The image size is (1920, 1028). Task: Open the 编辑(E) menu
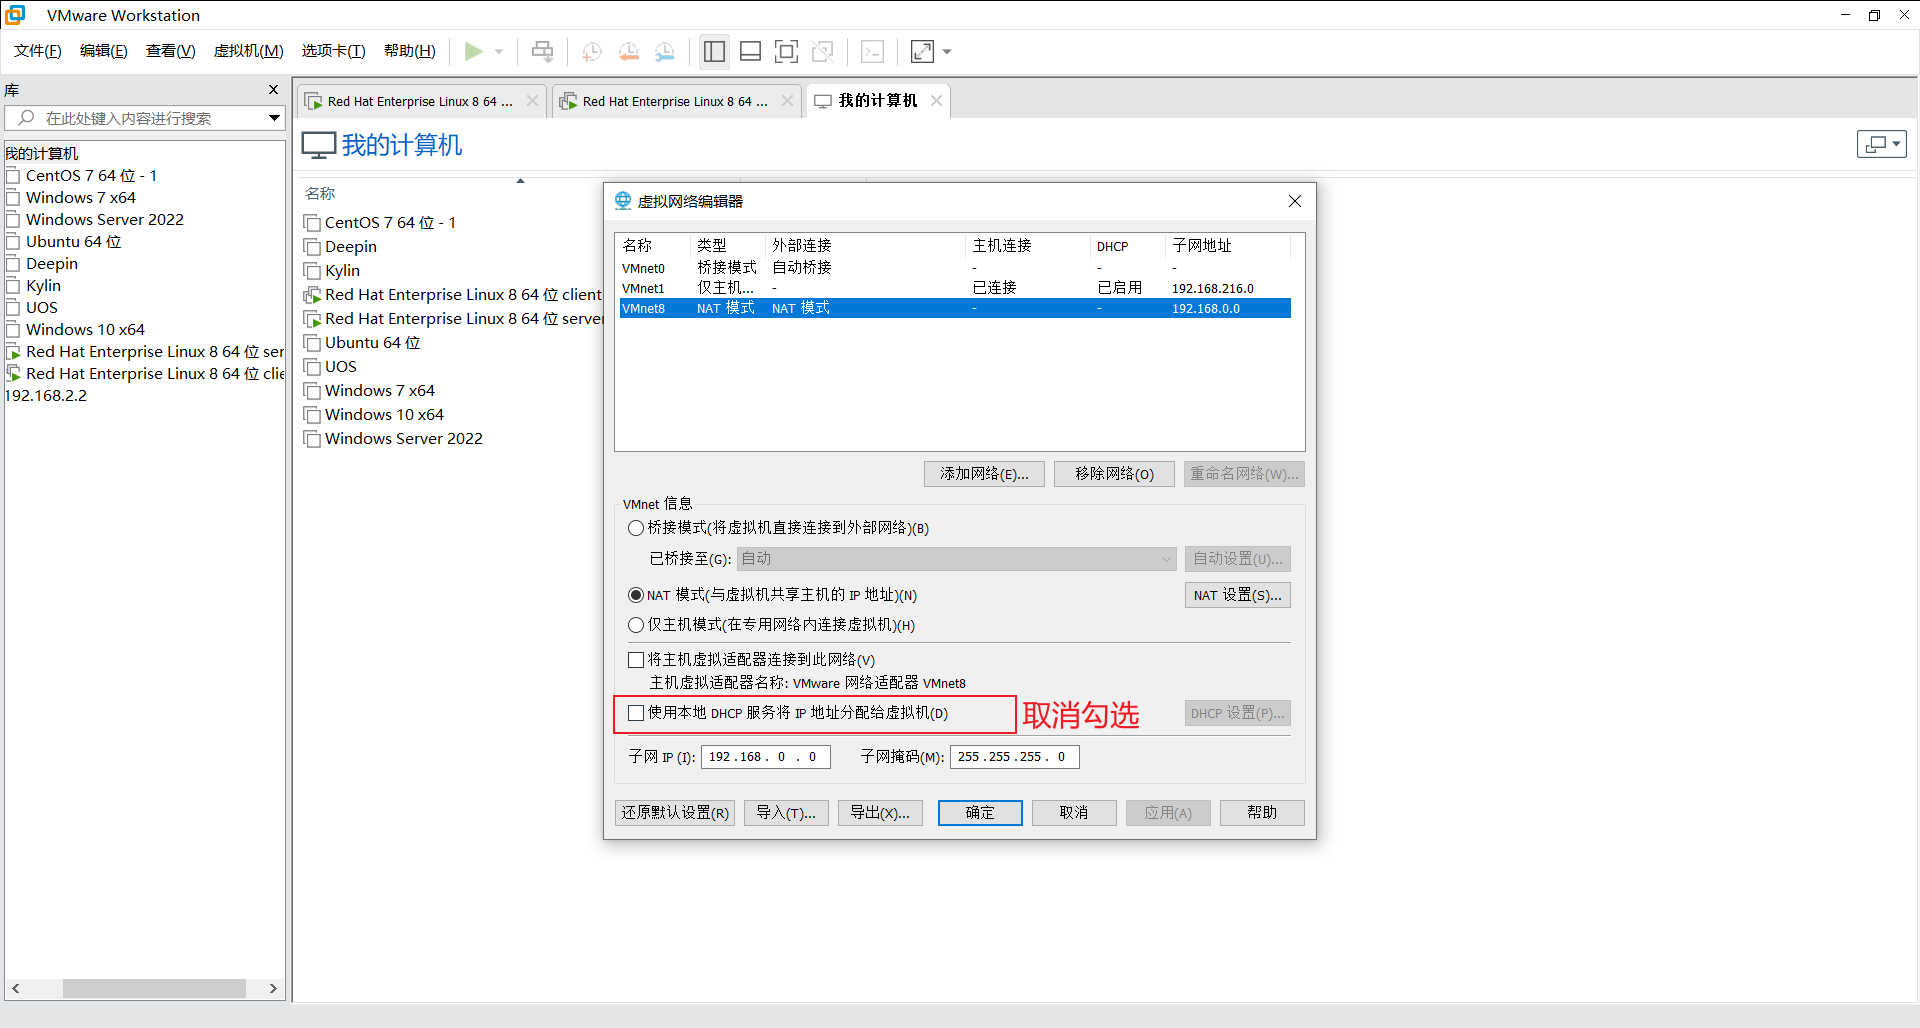[104, 51]
